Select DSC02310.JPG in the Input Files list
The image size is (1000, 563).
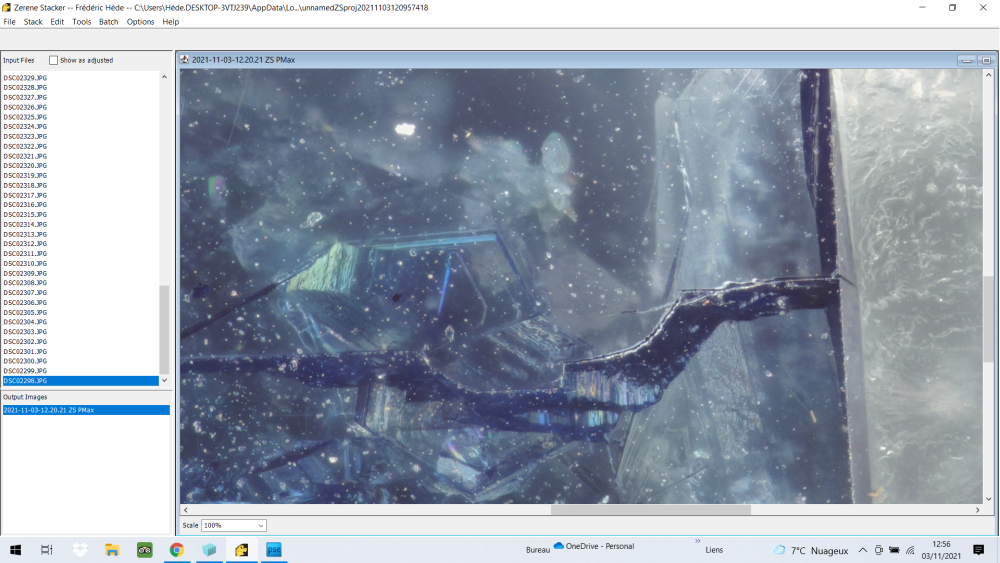[x=25, y=263]
